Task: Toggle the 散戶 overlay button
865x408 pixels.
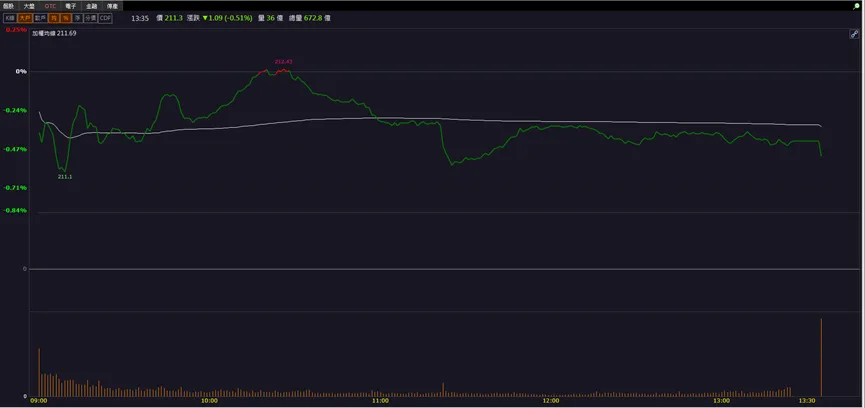Action: click(40, 18)
